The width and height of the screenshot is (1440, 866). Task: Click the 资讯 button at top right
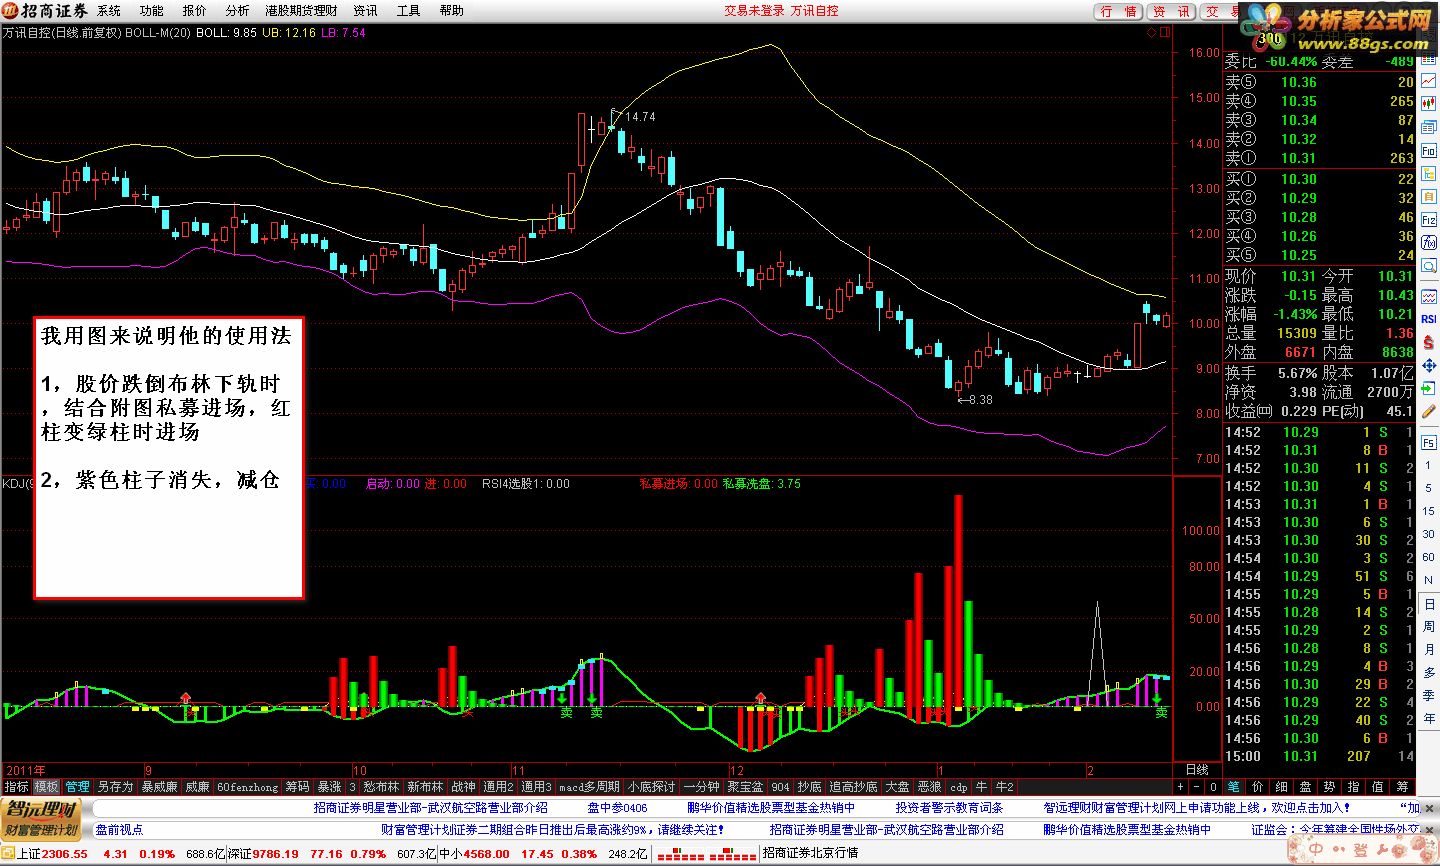pos(1171,11)
